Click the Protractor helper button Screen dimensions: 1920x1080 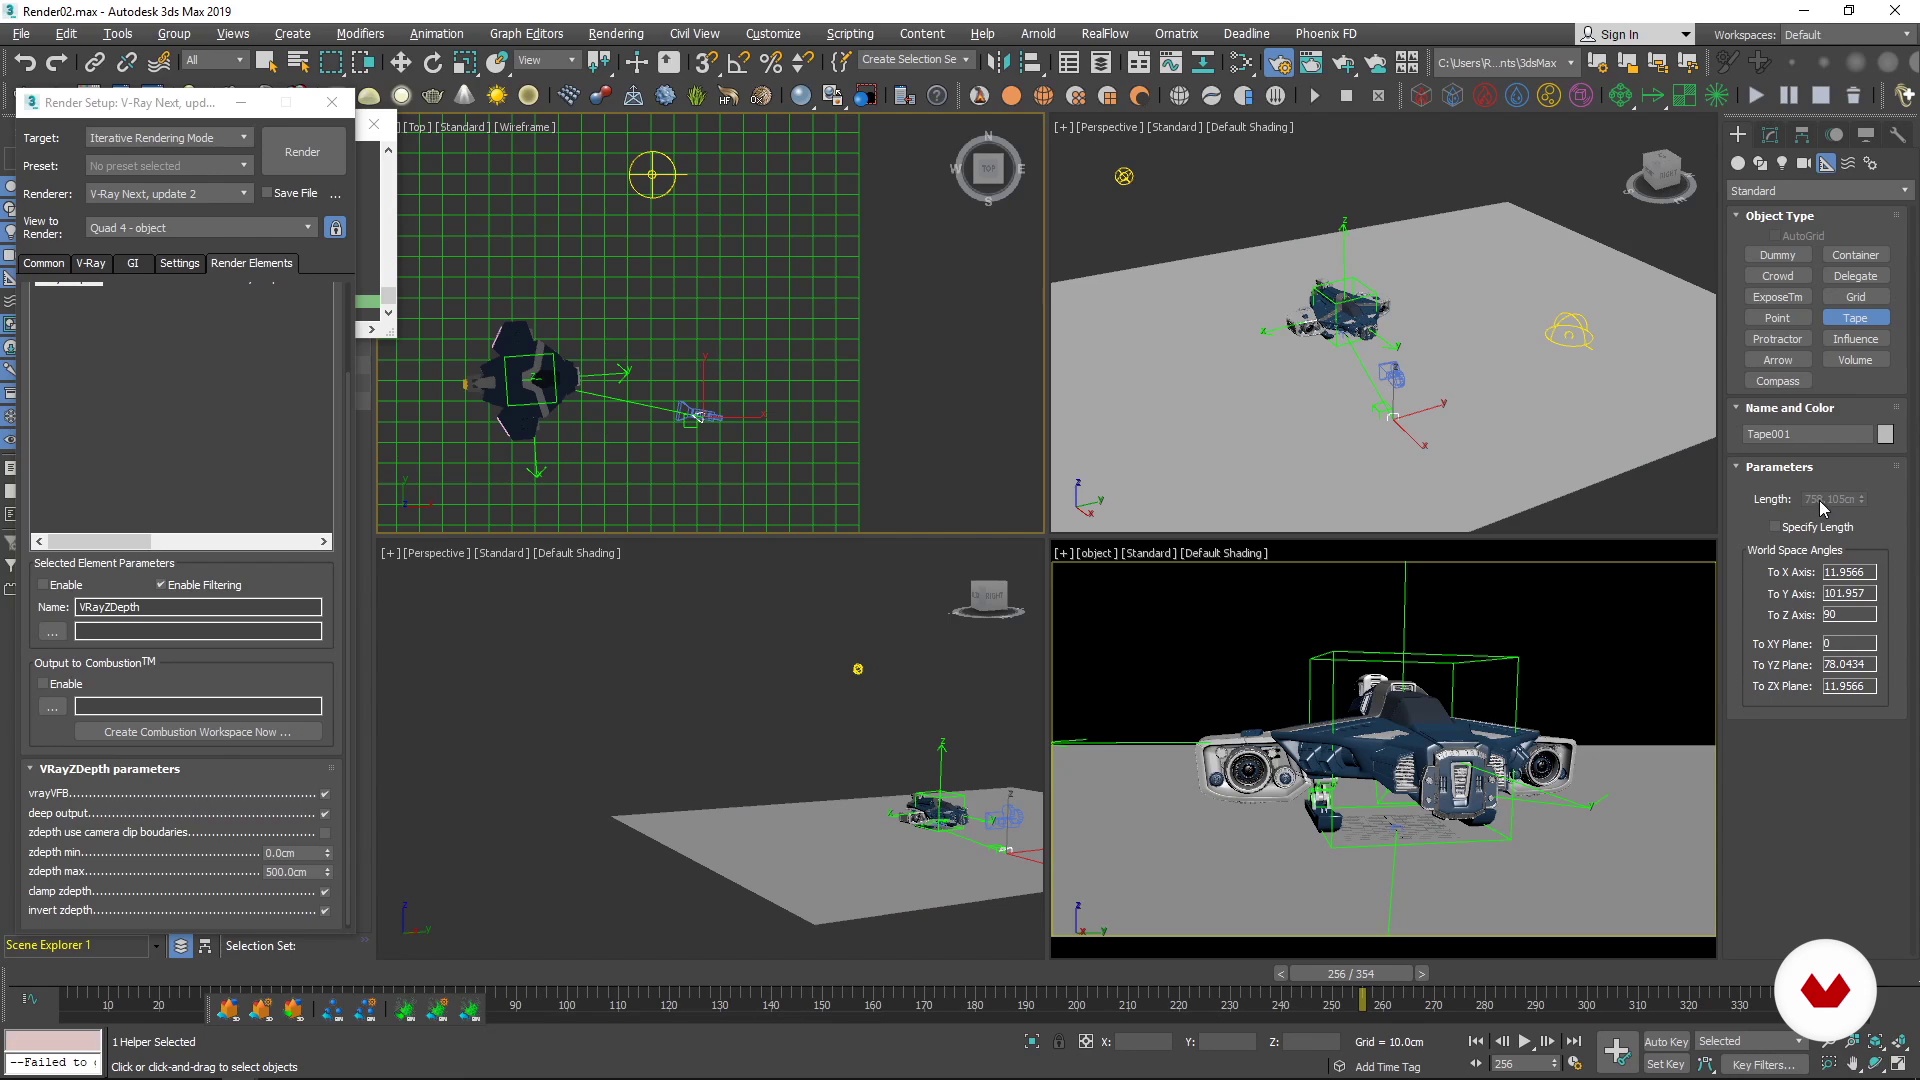click(x=1777, y=339)
